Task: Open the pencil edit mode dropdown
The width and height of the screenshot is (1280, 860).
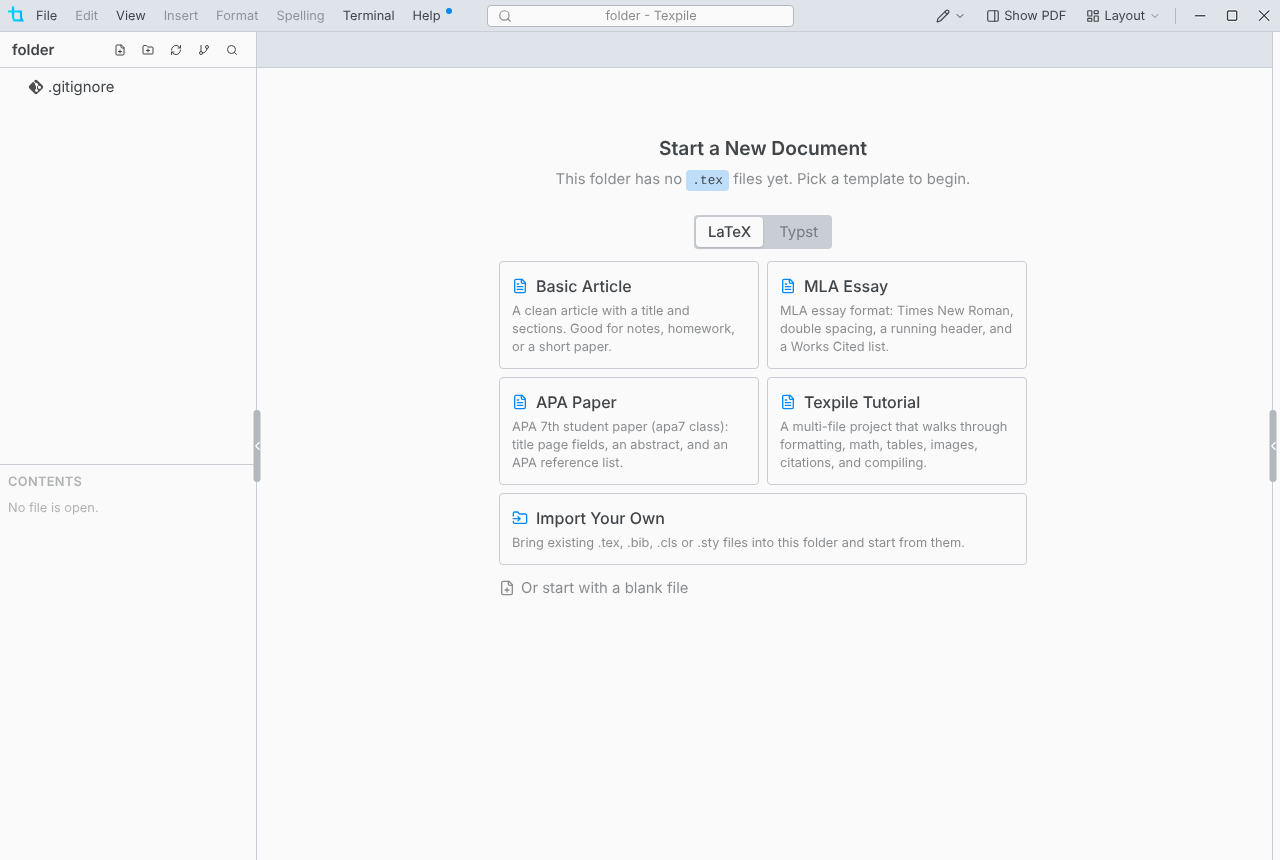Action: (x=950, y=16)
